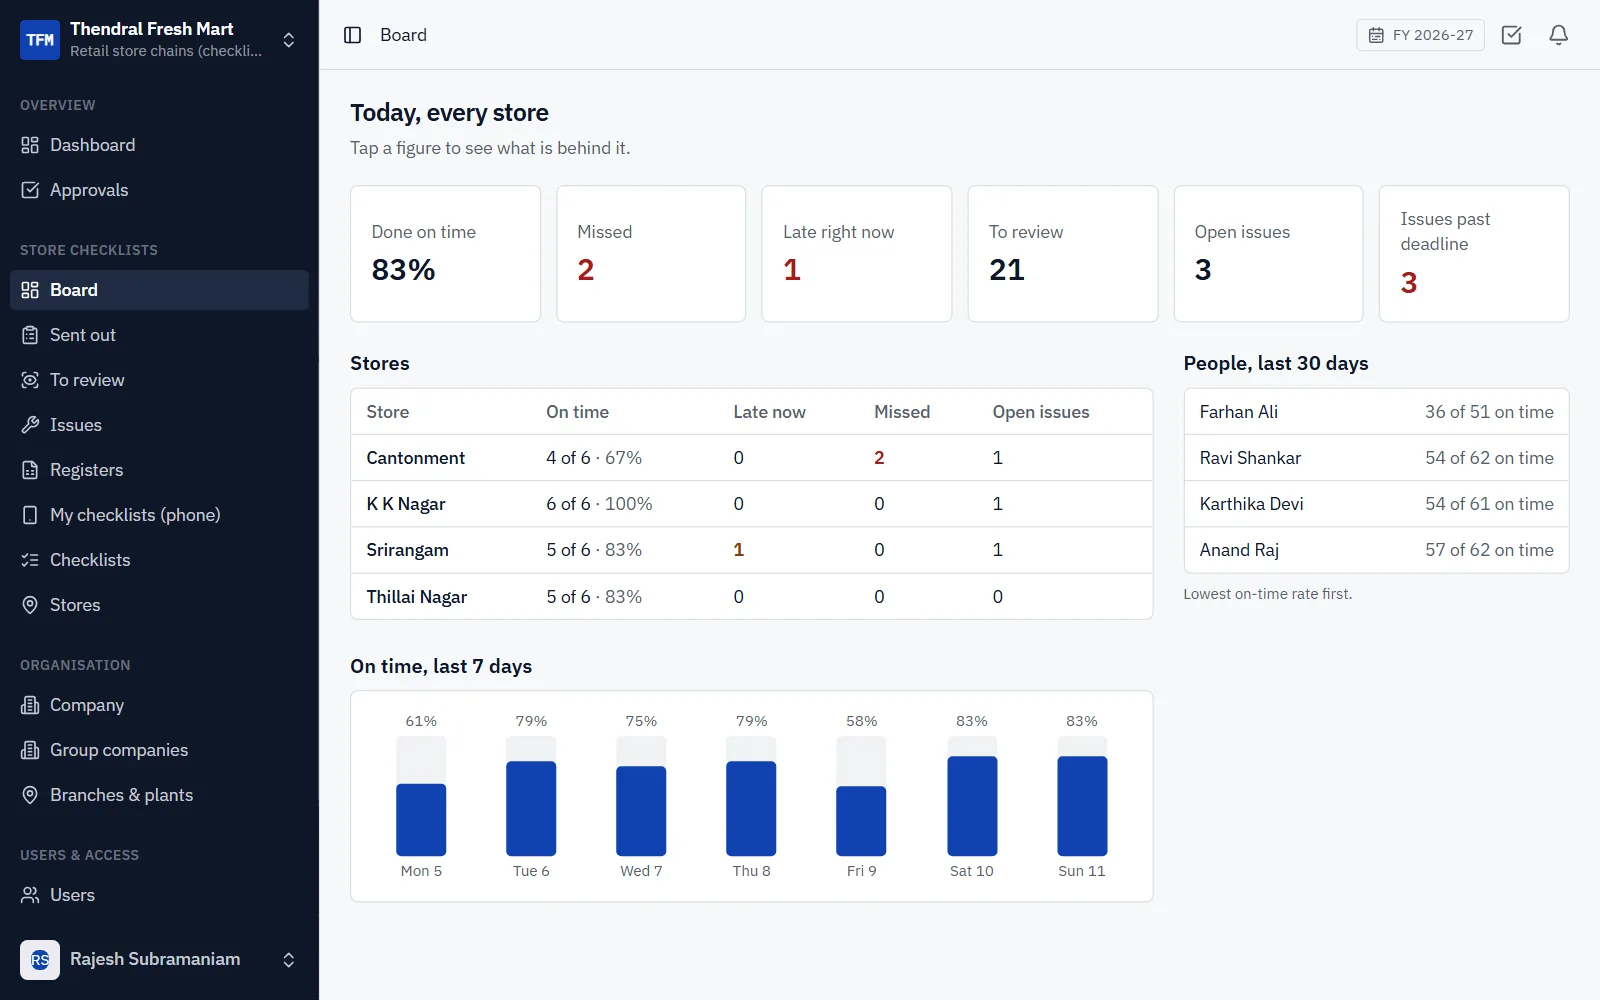This screenshot has height=1000, width=1600.
Task: Click the phone icon for My checklists
Action: click(30, 515)
